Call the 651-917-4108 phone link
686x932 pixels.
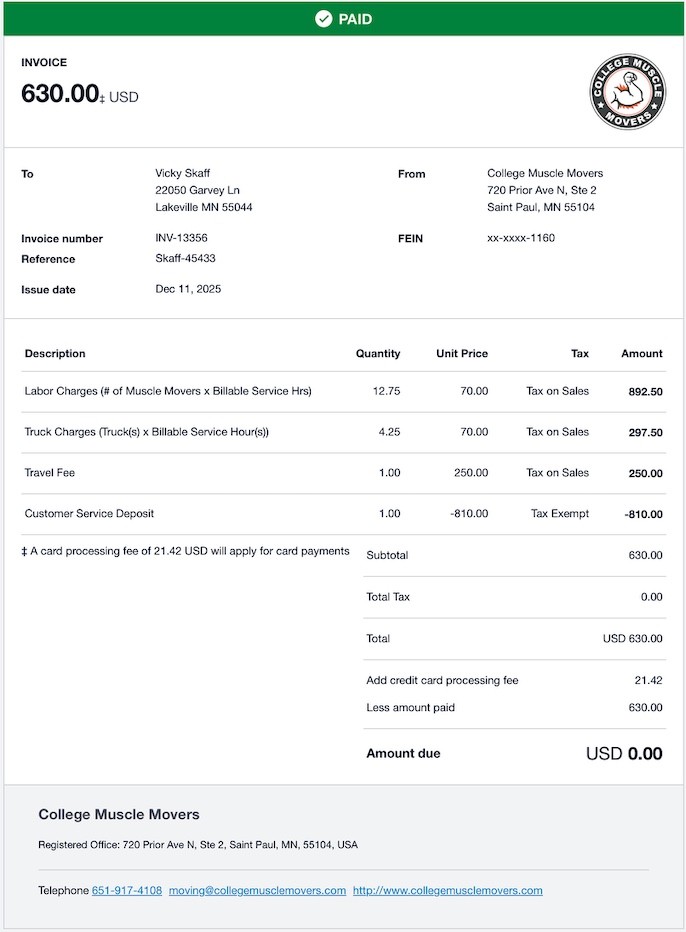point(127,890)
